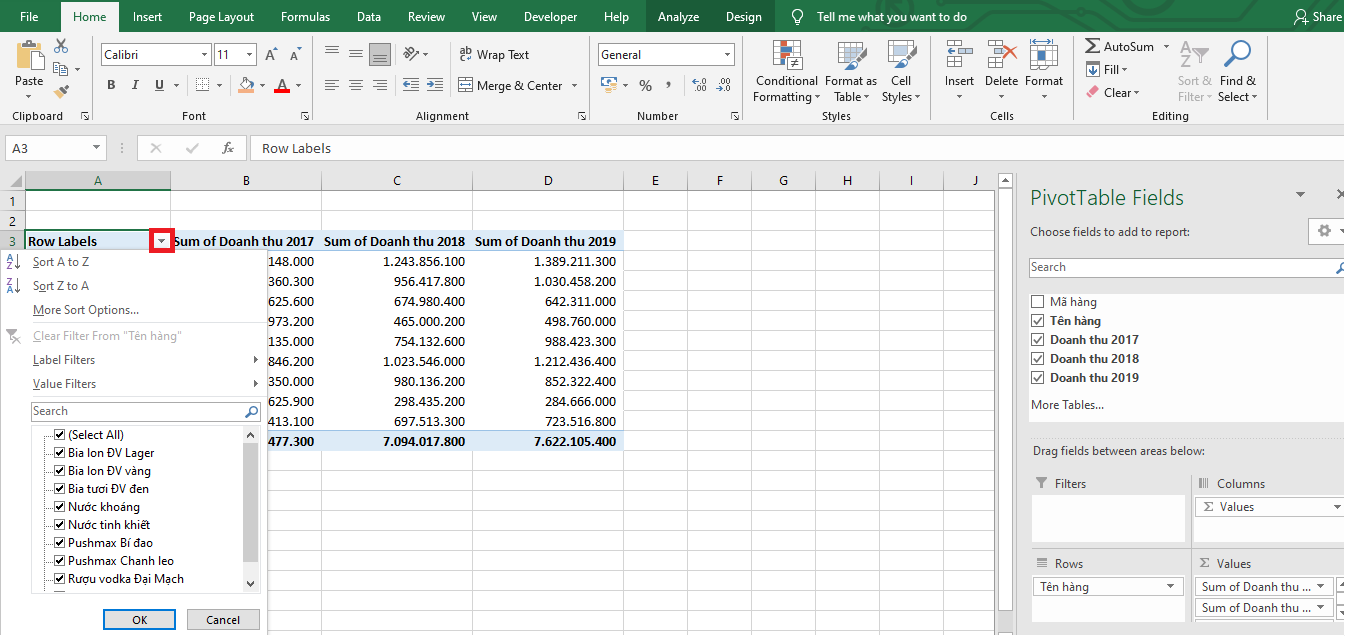Expand the font name Calibri dropdown
Screen dimensions: 1345x636
(205, 55)
